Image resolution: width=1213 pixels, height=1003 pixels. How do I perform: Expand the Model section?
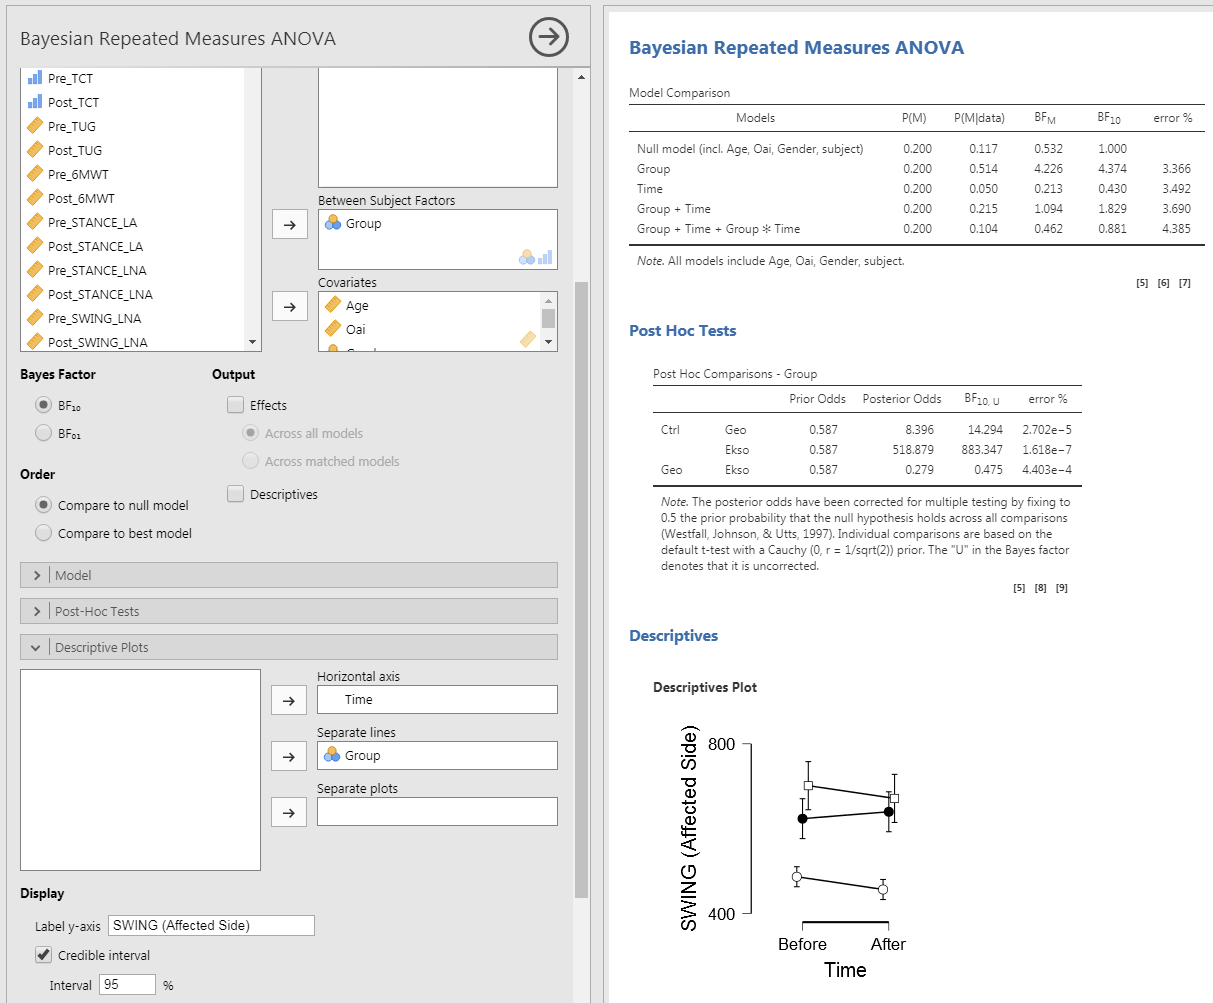click(289, 575)
